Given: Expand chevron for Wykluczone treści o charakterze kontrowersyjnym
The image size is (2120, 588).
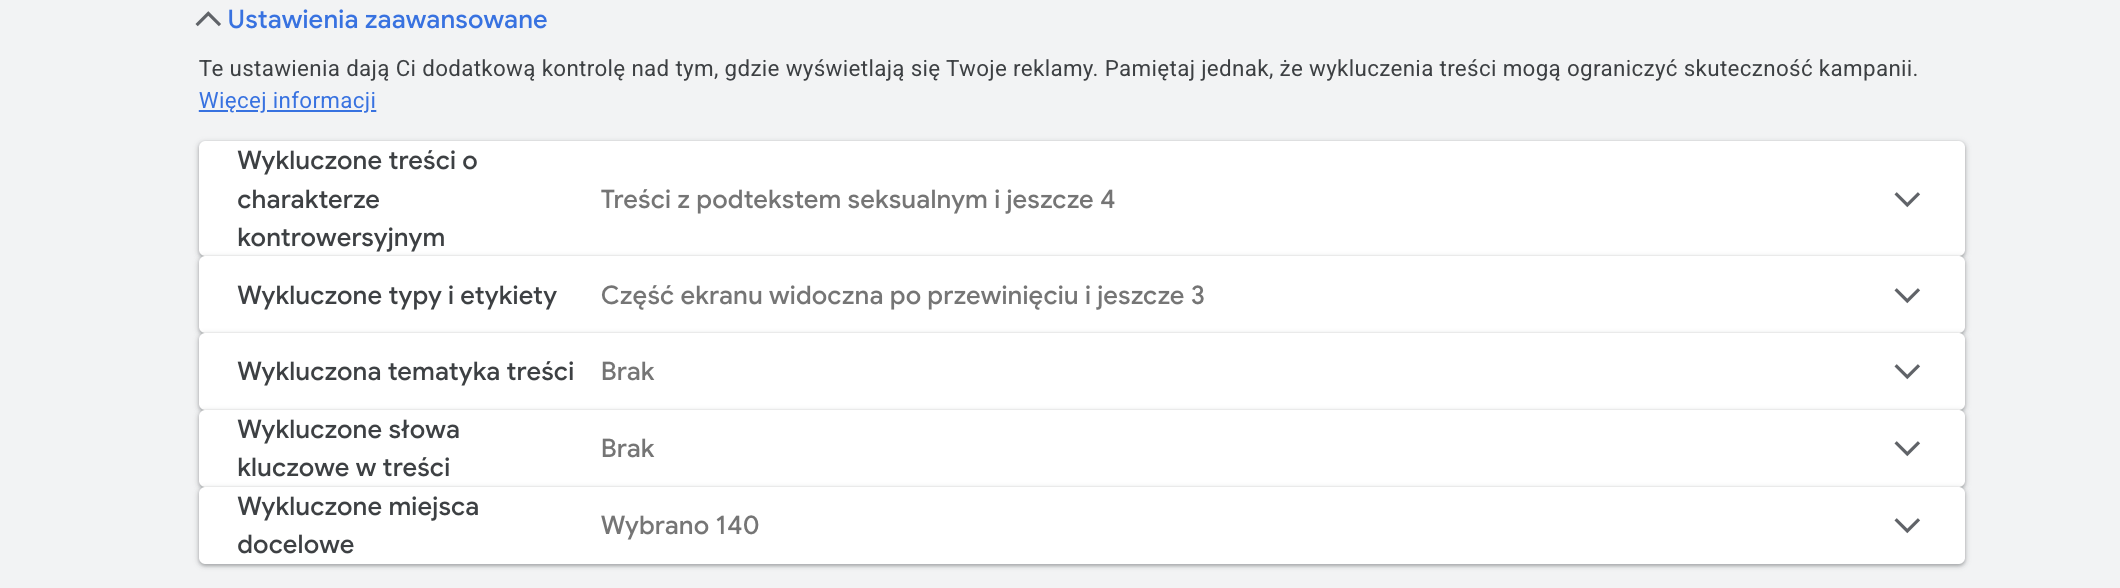Looking at the screenshot, I should pos(1907,199).
